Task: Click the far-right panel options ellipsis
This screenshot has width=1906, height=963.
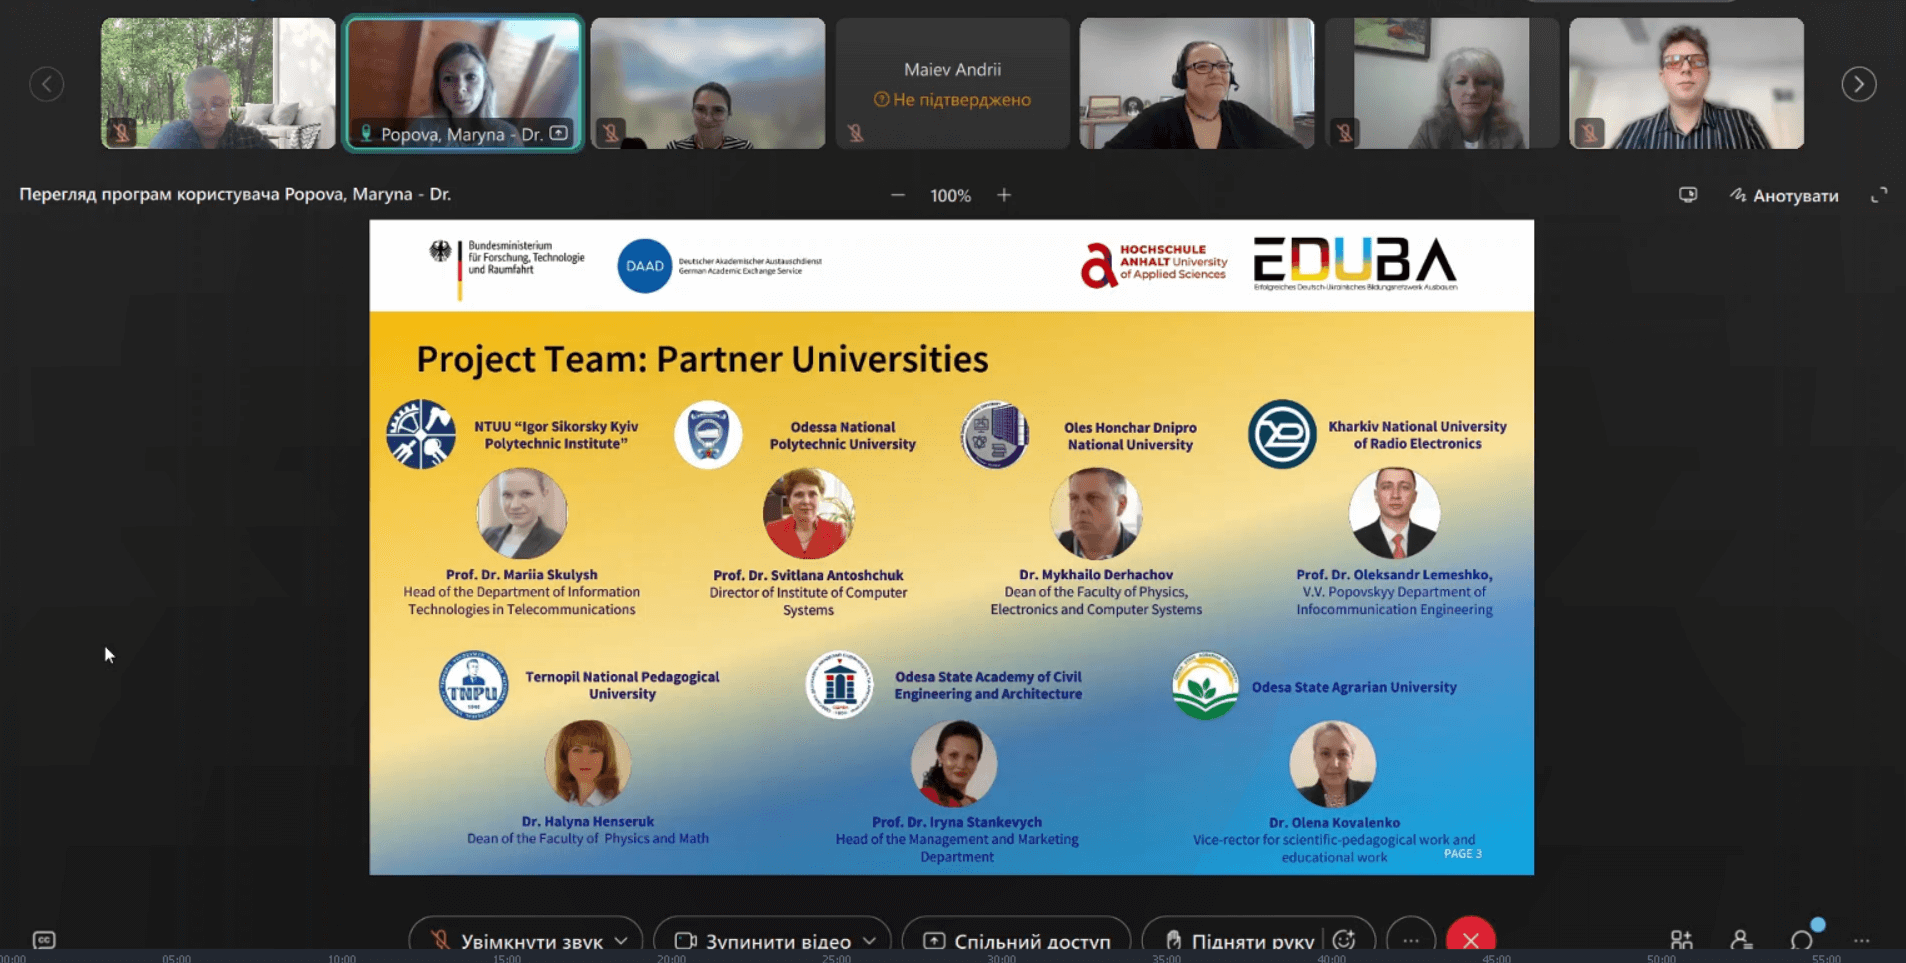Action: tap(1861, 940)
